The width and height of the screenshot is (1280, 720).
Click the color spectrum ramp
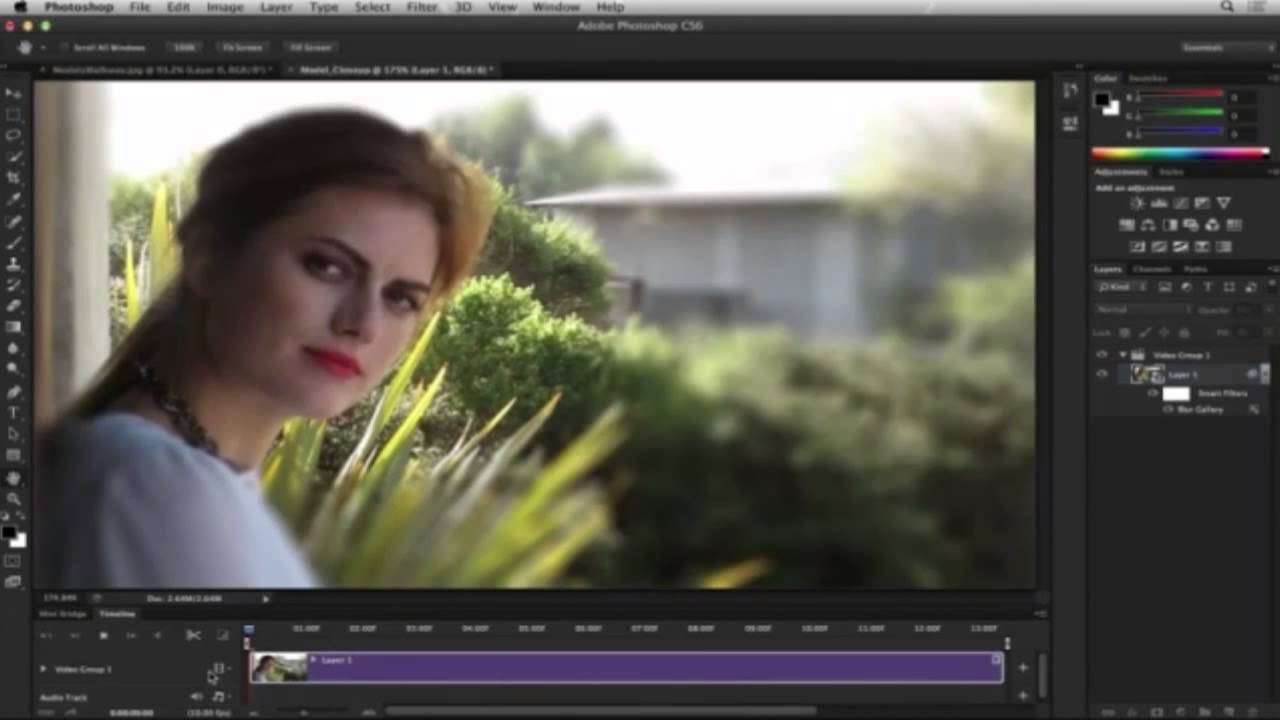[x=1180, y=153]
